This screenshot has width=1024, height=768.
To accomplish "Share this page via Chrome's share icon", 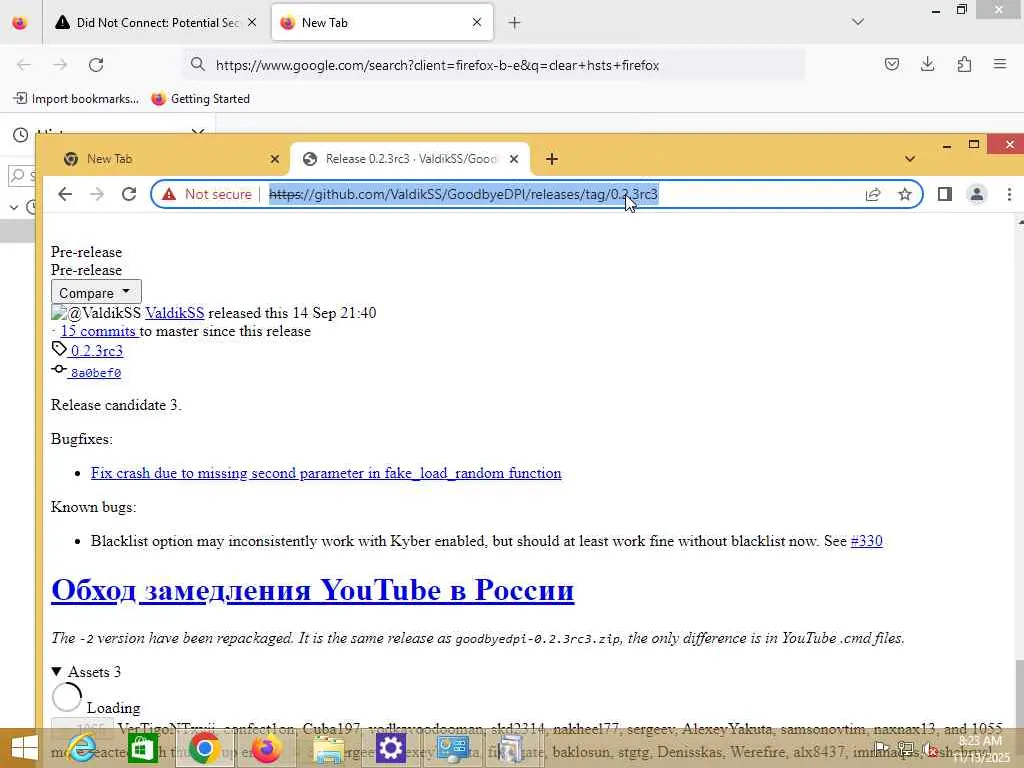I will coord(872,194).
